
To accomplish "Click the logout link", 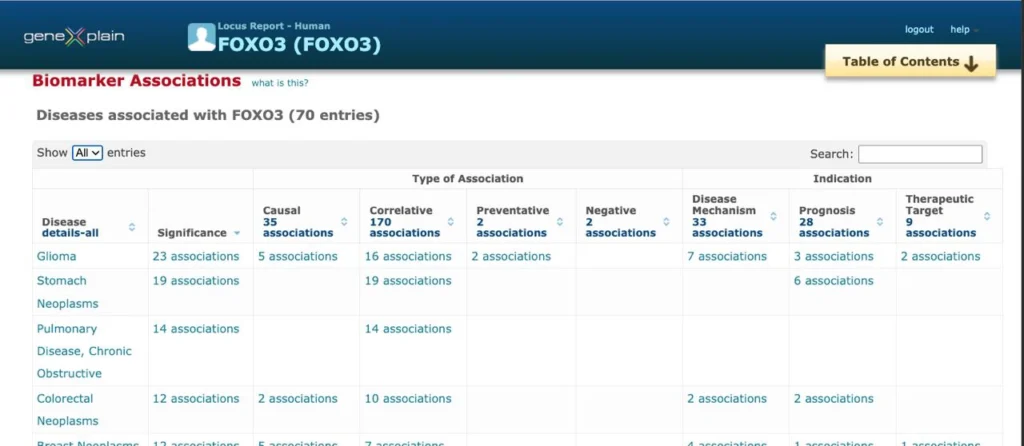I will (918, 30).
